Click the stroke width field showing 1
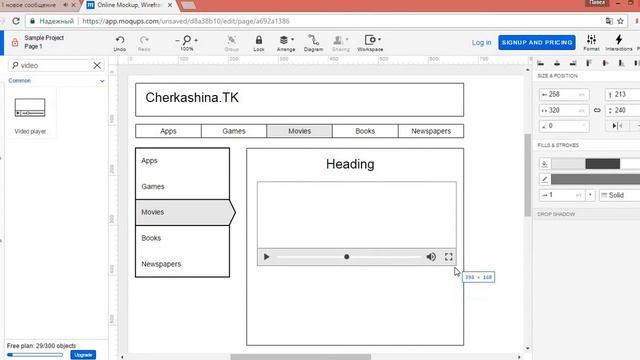The image size is (640, 360). [x=562, y=195]
